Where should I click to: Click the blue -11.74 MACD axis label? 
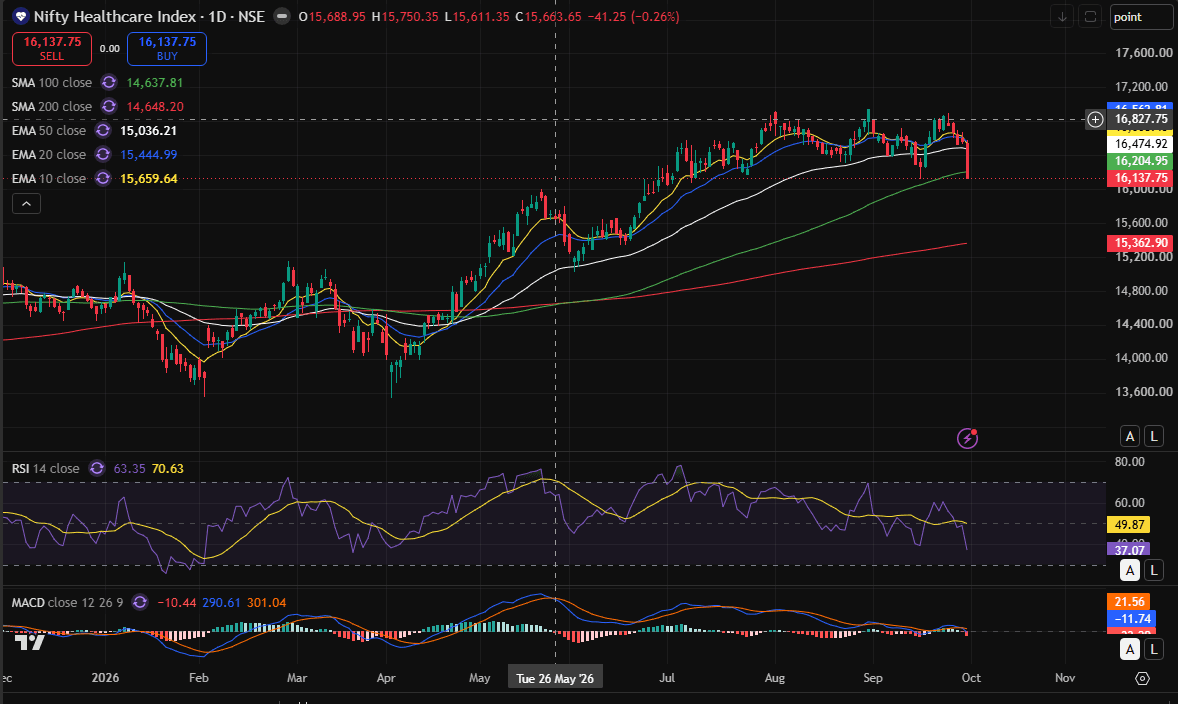pos(1129,618)
